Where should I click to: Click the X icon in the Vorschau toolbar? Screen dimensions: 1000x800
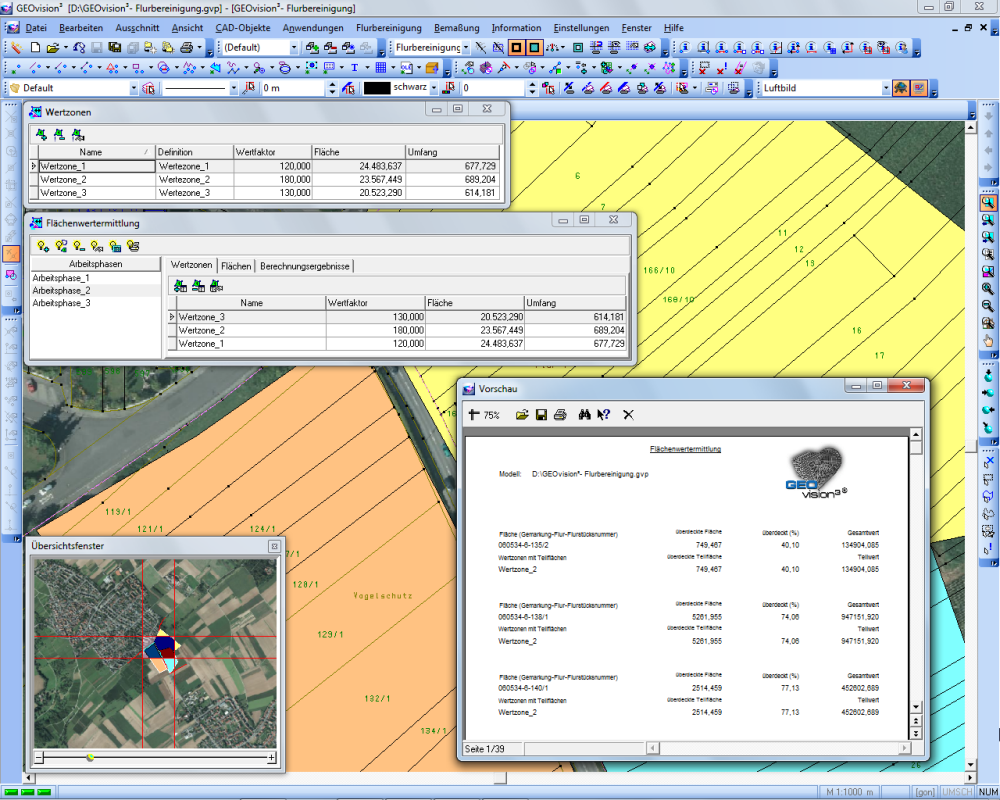pos(628,415)
